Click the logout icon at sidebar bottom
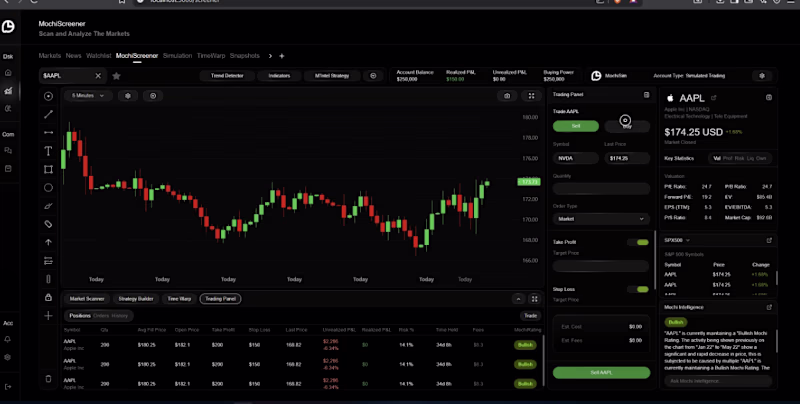 [x=8, y=387]
